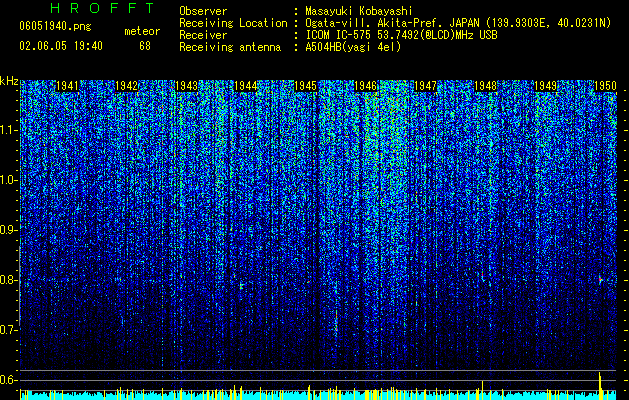Click the 1943 time marker
629x400 pixels.
click(187, 86)
